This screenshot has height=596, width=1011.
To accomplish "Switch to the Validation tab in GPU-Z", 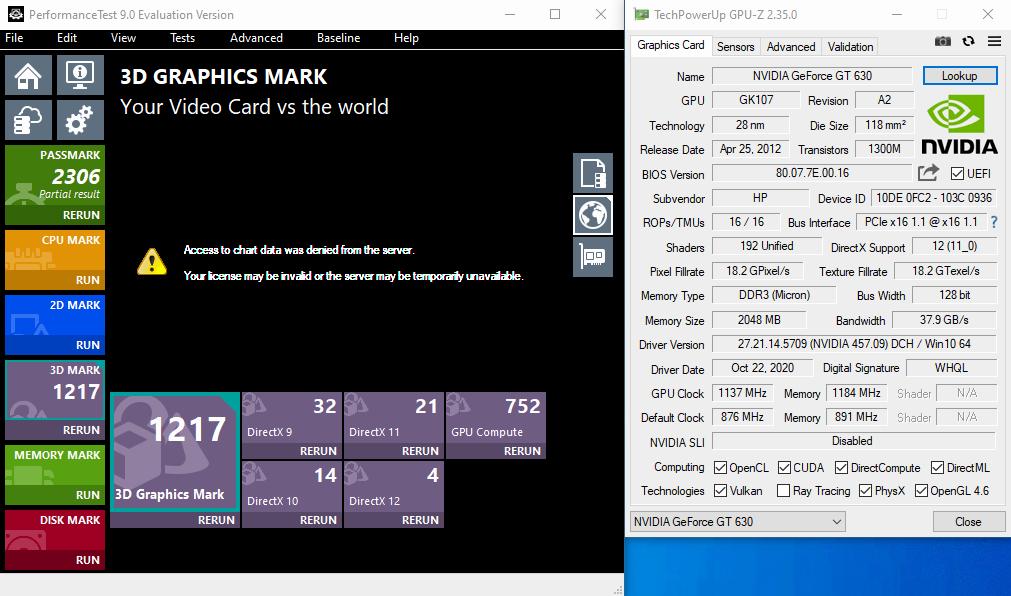I will (850, 46).
